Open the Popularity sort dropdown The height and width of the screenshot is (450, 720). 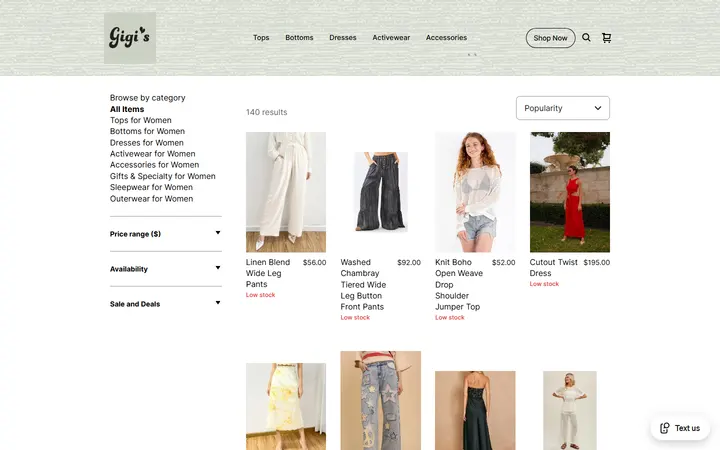[562, 108]
